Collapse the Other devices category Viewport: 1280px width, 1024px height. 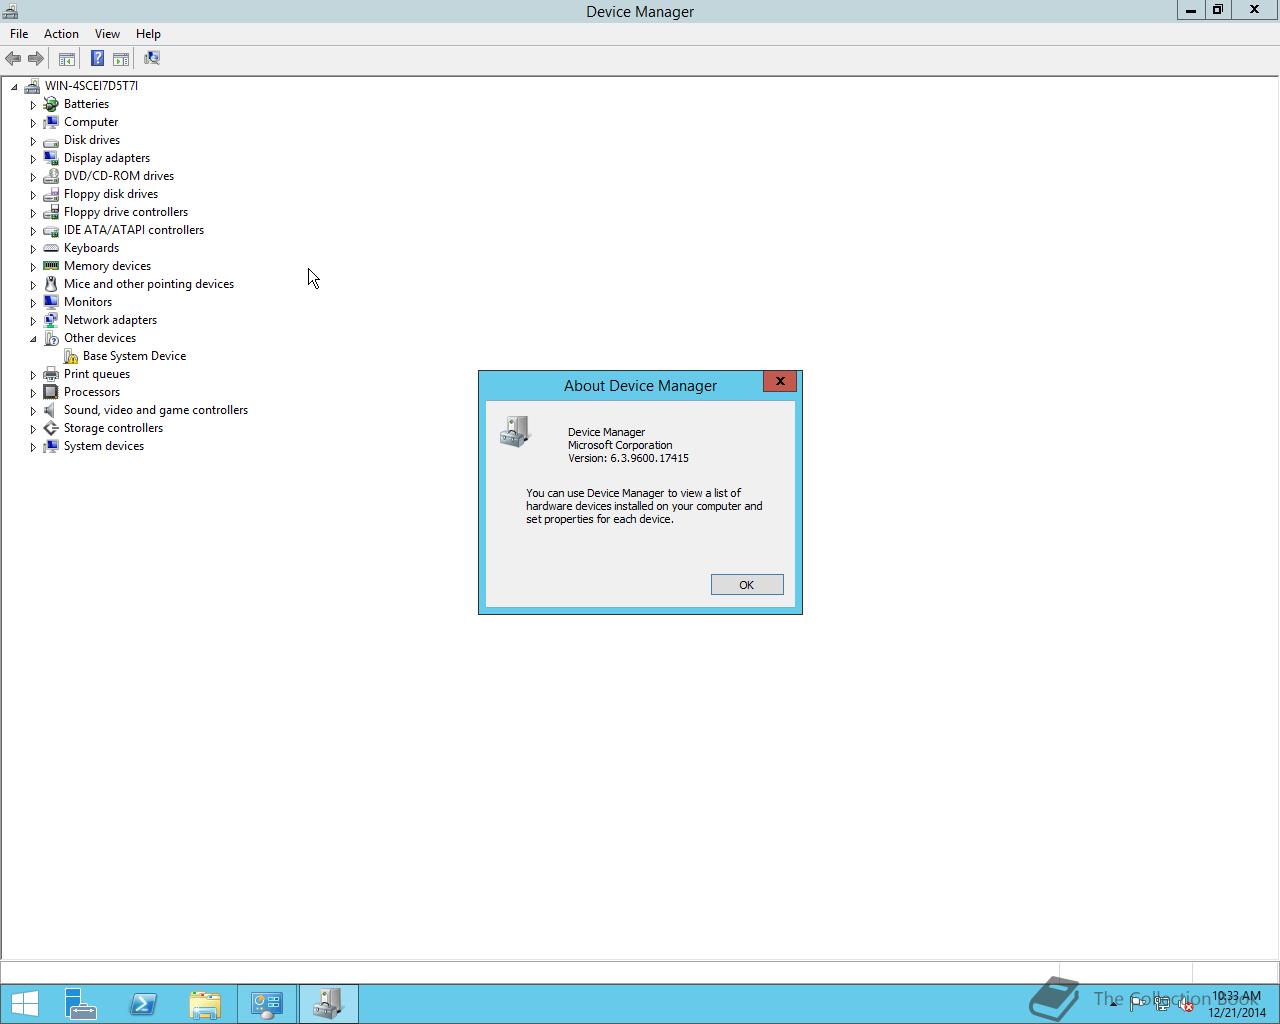click(x=33, y=339)
